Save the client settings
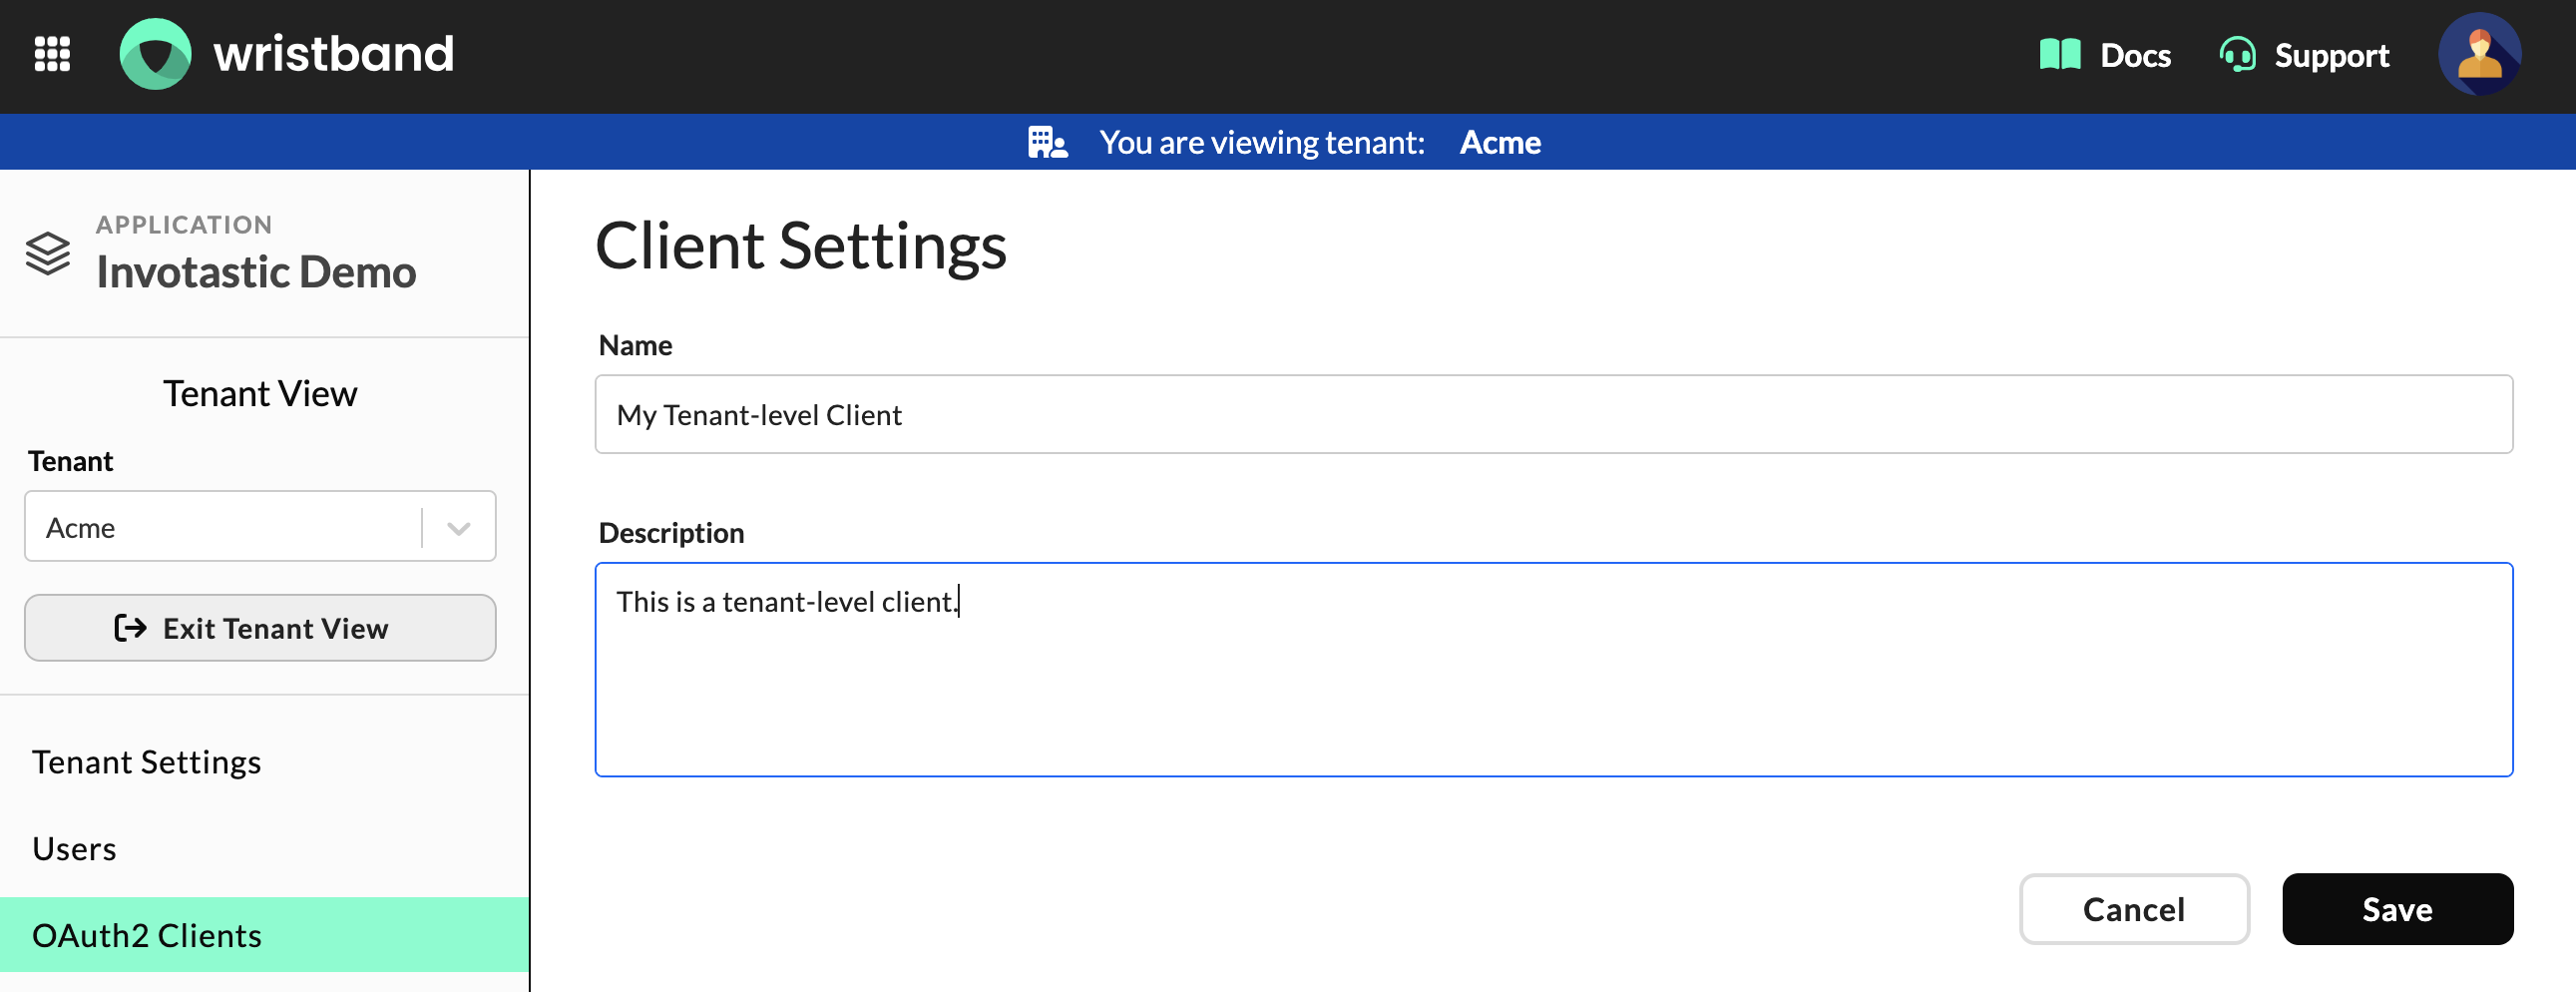This screenshot has height=992, width=2576. (2397, 909)
